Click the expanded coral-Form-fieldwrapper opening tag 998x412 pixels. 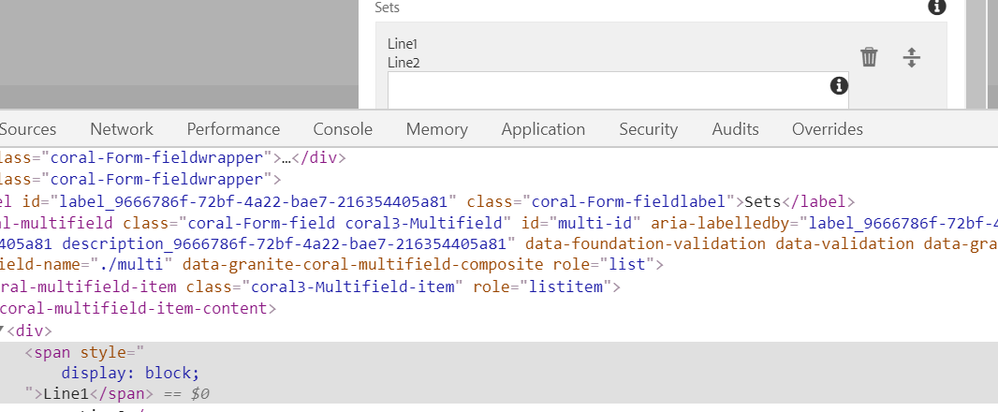[x=141, y=180]
